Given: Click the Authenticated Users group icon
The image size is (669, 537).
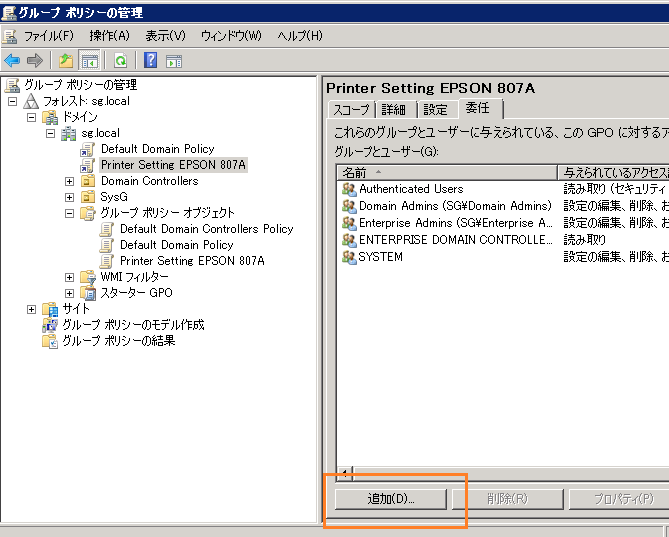Looking at the screenshot, I should coord(349,189).
